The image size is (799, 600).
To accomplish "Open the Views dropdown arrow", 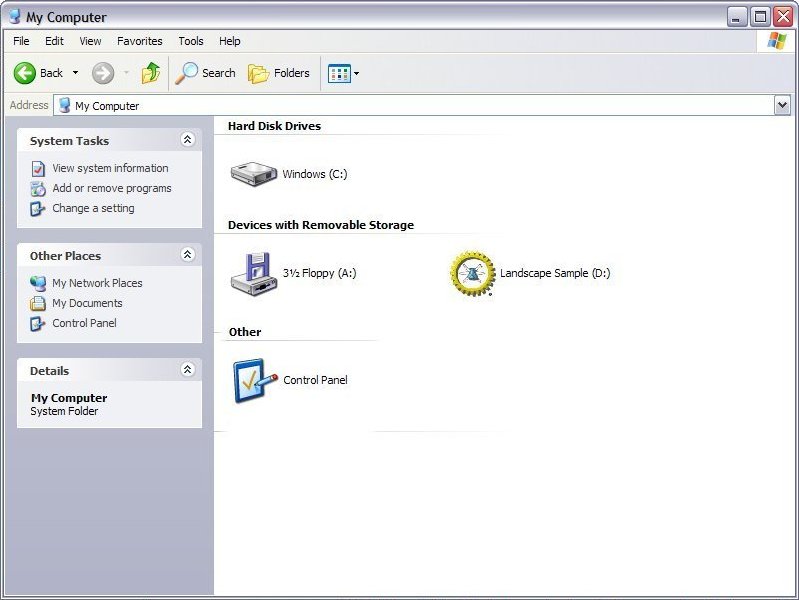I will (x=356, y=73).
